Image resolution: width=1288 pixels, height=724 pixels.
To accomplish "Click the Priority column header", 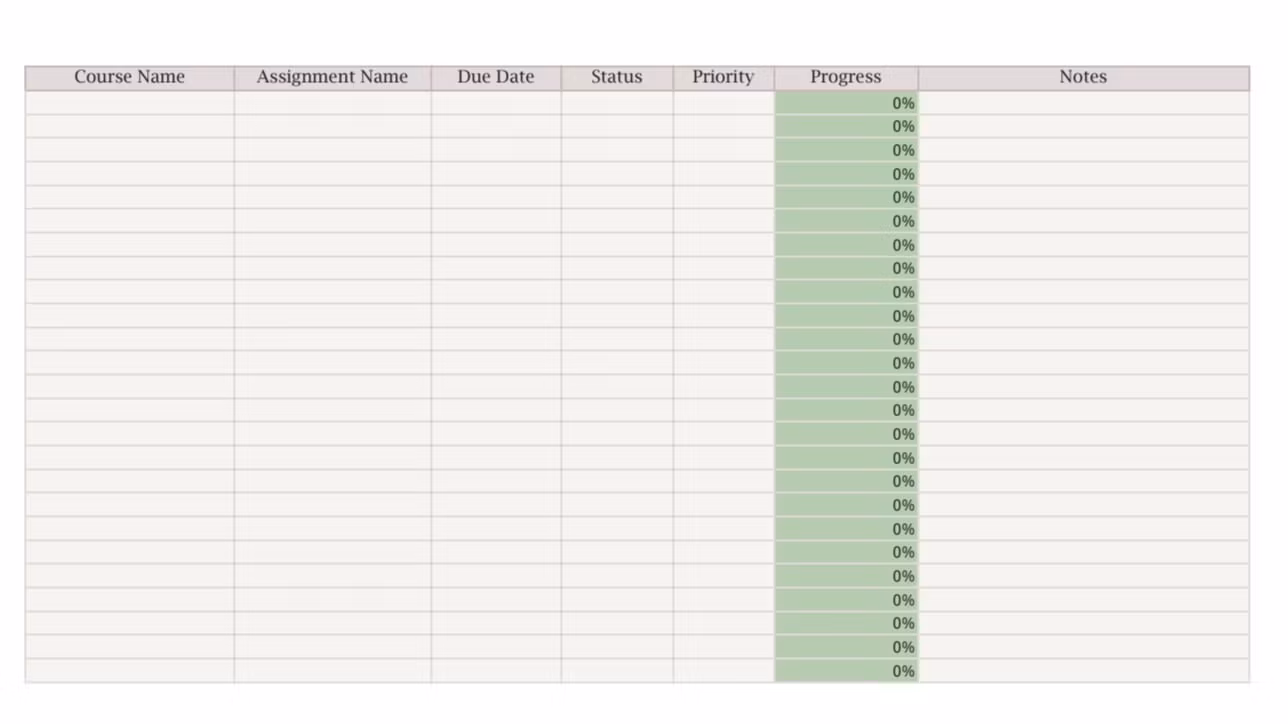I will [723, 77].
